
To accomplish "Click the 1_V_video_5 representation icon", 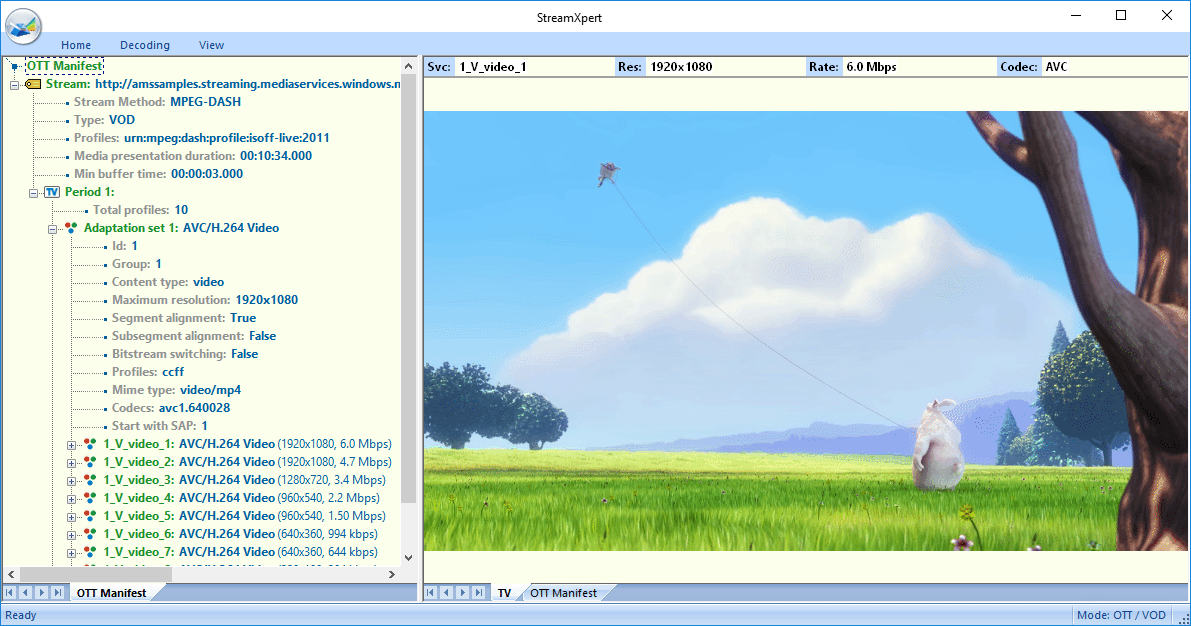I will (x=90, y=516).
